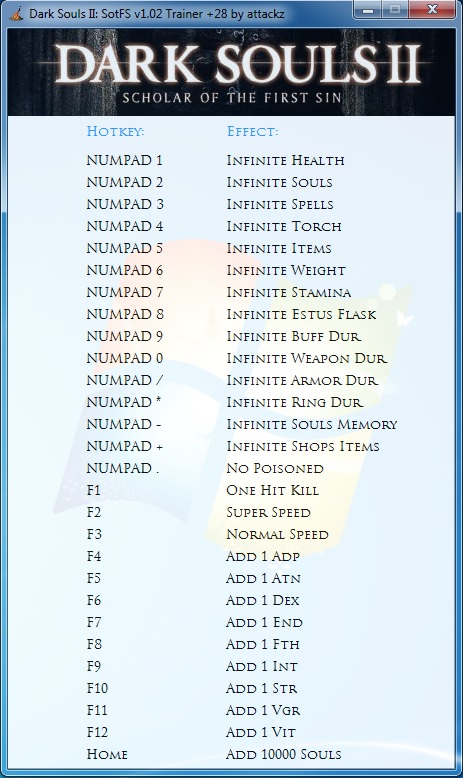Viewport: 463px width, 778px height.
Task: Select the Infinite Shops Items text
Action: click(x=303, y=446)
